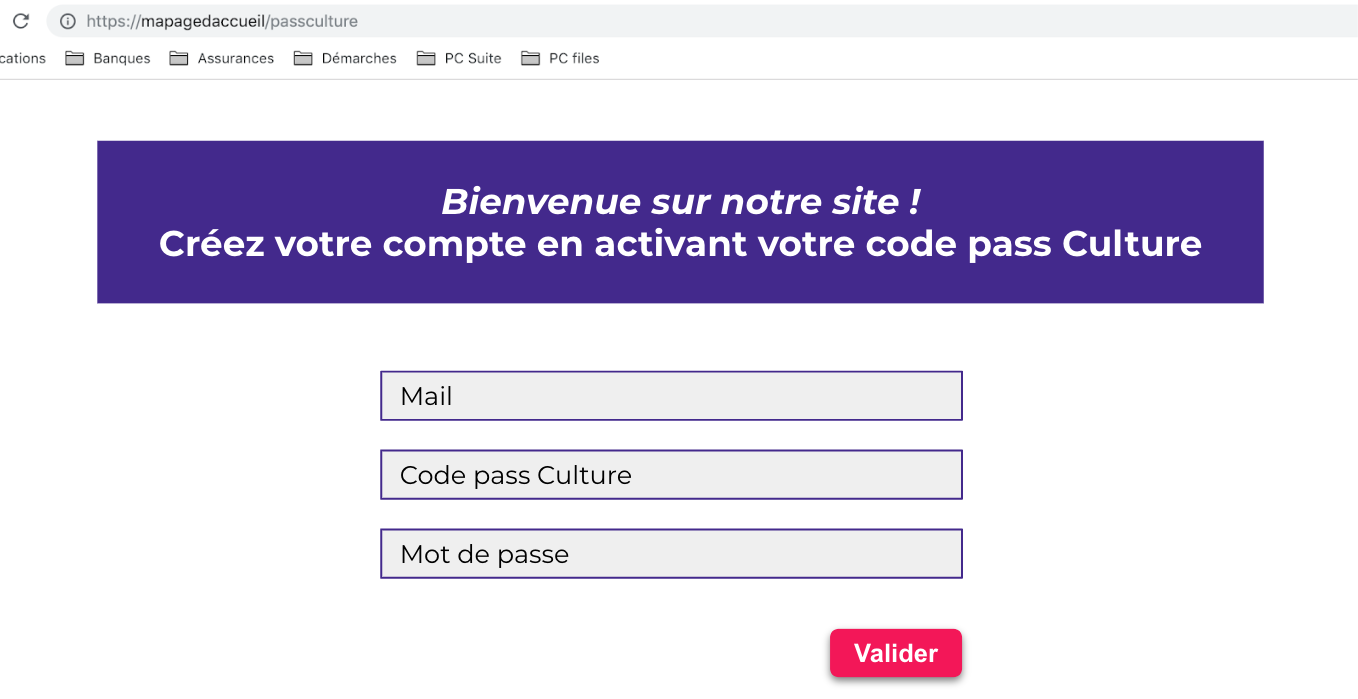Click the folder icon beside Assurances

pos(179,58)
